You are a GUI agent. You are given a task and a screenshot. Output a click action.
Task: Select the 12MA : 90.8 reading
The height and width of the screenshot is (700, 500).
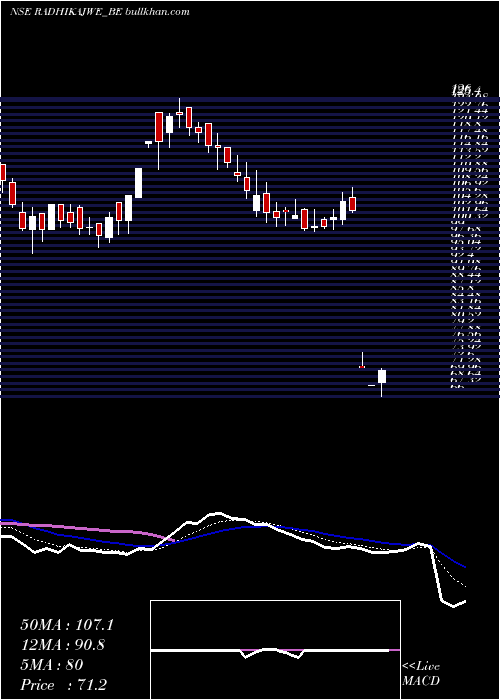tap(63, 645)
